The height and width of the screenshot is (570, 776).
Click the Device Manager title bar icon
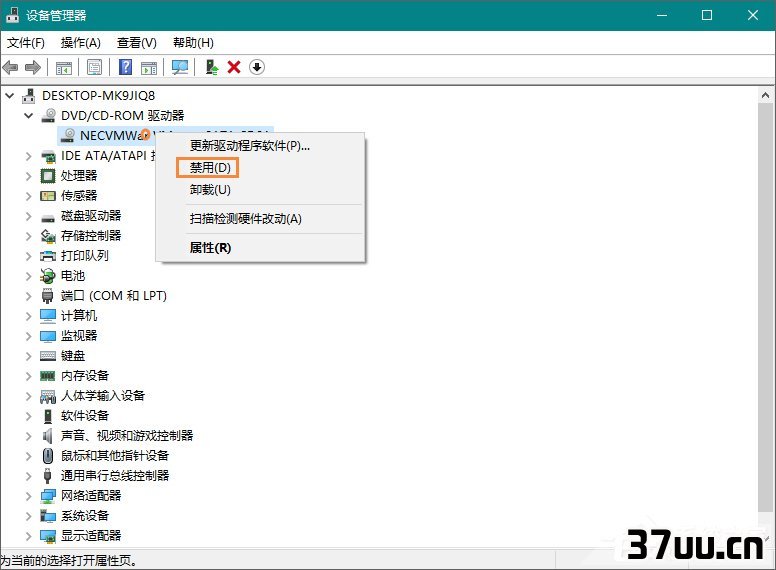pos(12,15)
